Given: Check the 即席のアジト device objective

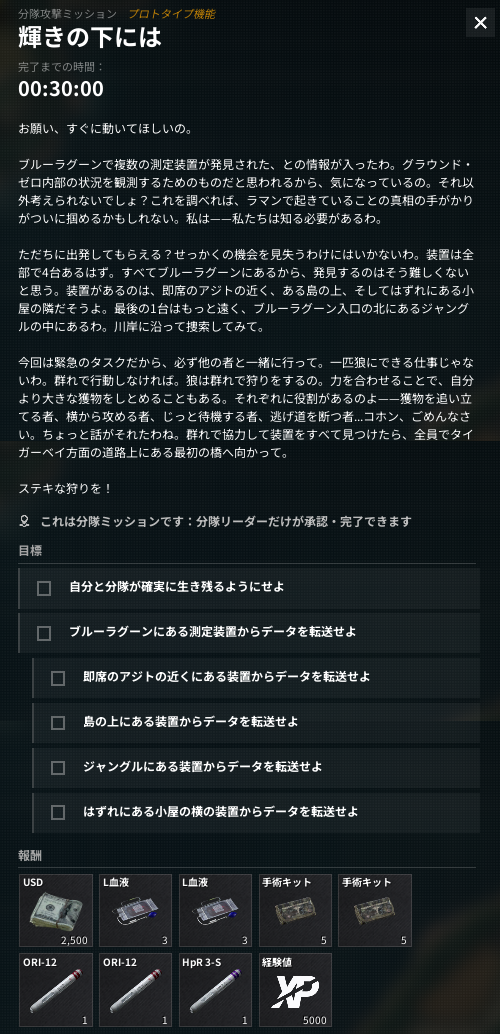Looking at the screenshot, I should 58,678.
